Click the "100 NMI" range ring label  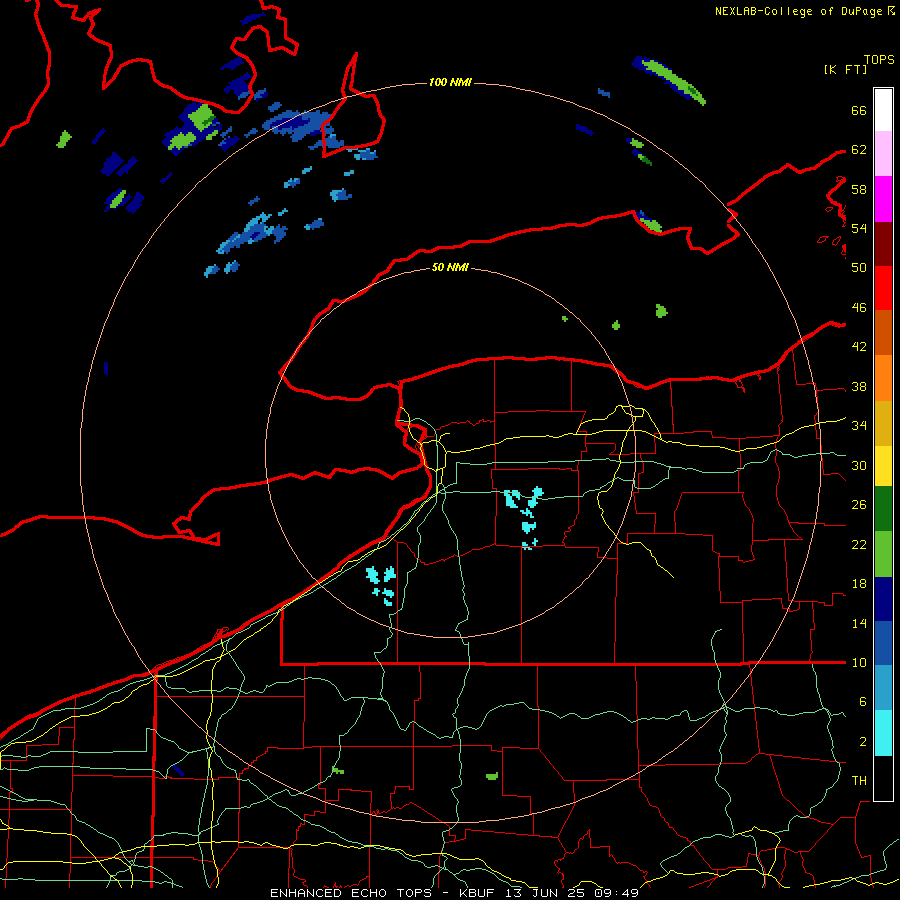(450, 83)
